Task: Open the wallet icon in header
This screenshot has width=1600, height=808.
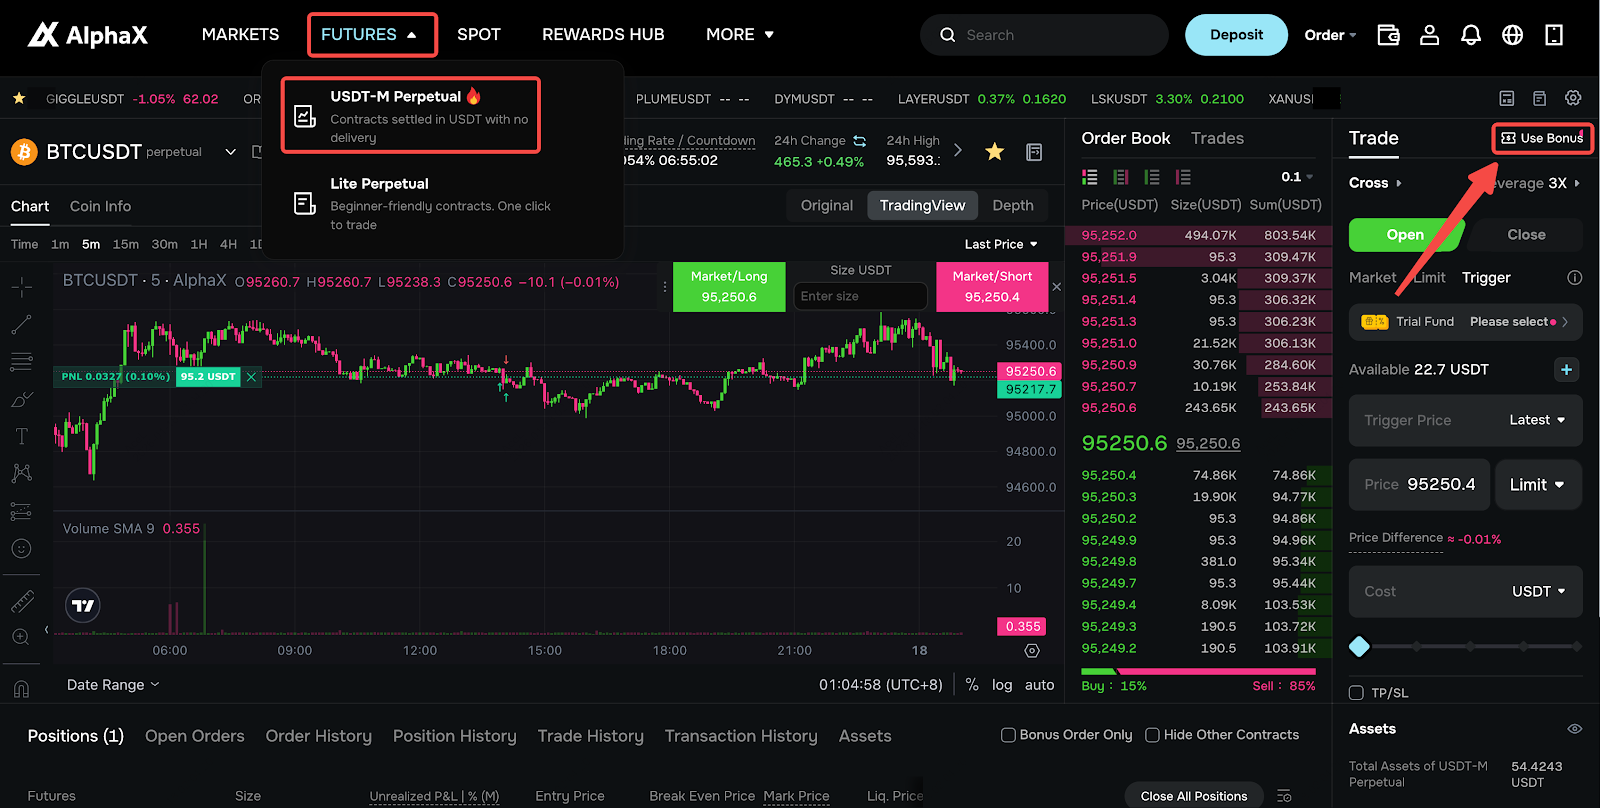Action: pyautogui.click(x=1388, y=35)
